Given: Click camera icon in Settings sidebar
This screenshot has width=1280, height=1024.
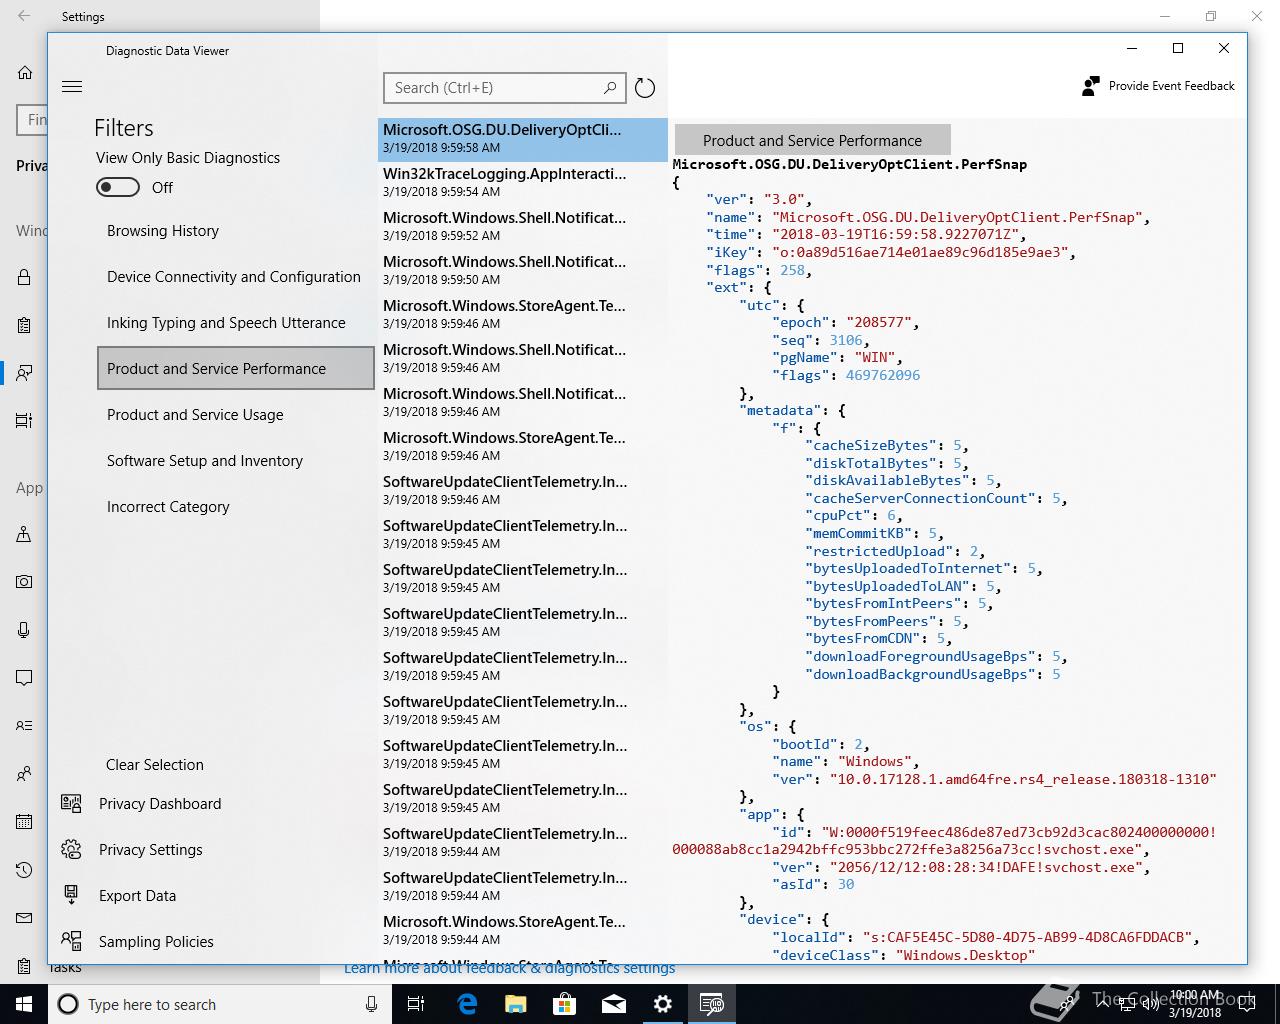Looking at the screenshot, I should pyautogui.click(x=24, y=581).
